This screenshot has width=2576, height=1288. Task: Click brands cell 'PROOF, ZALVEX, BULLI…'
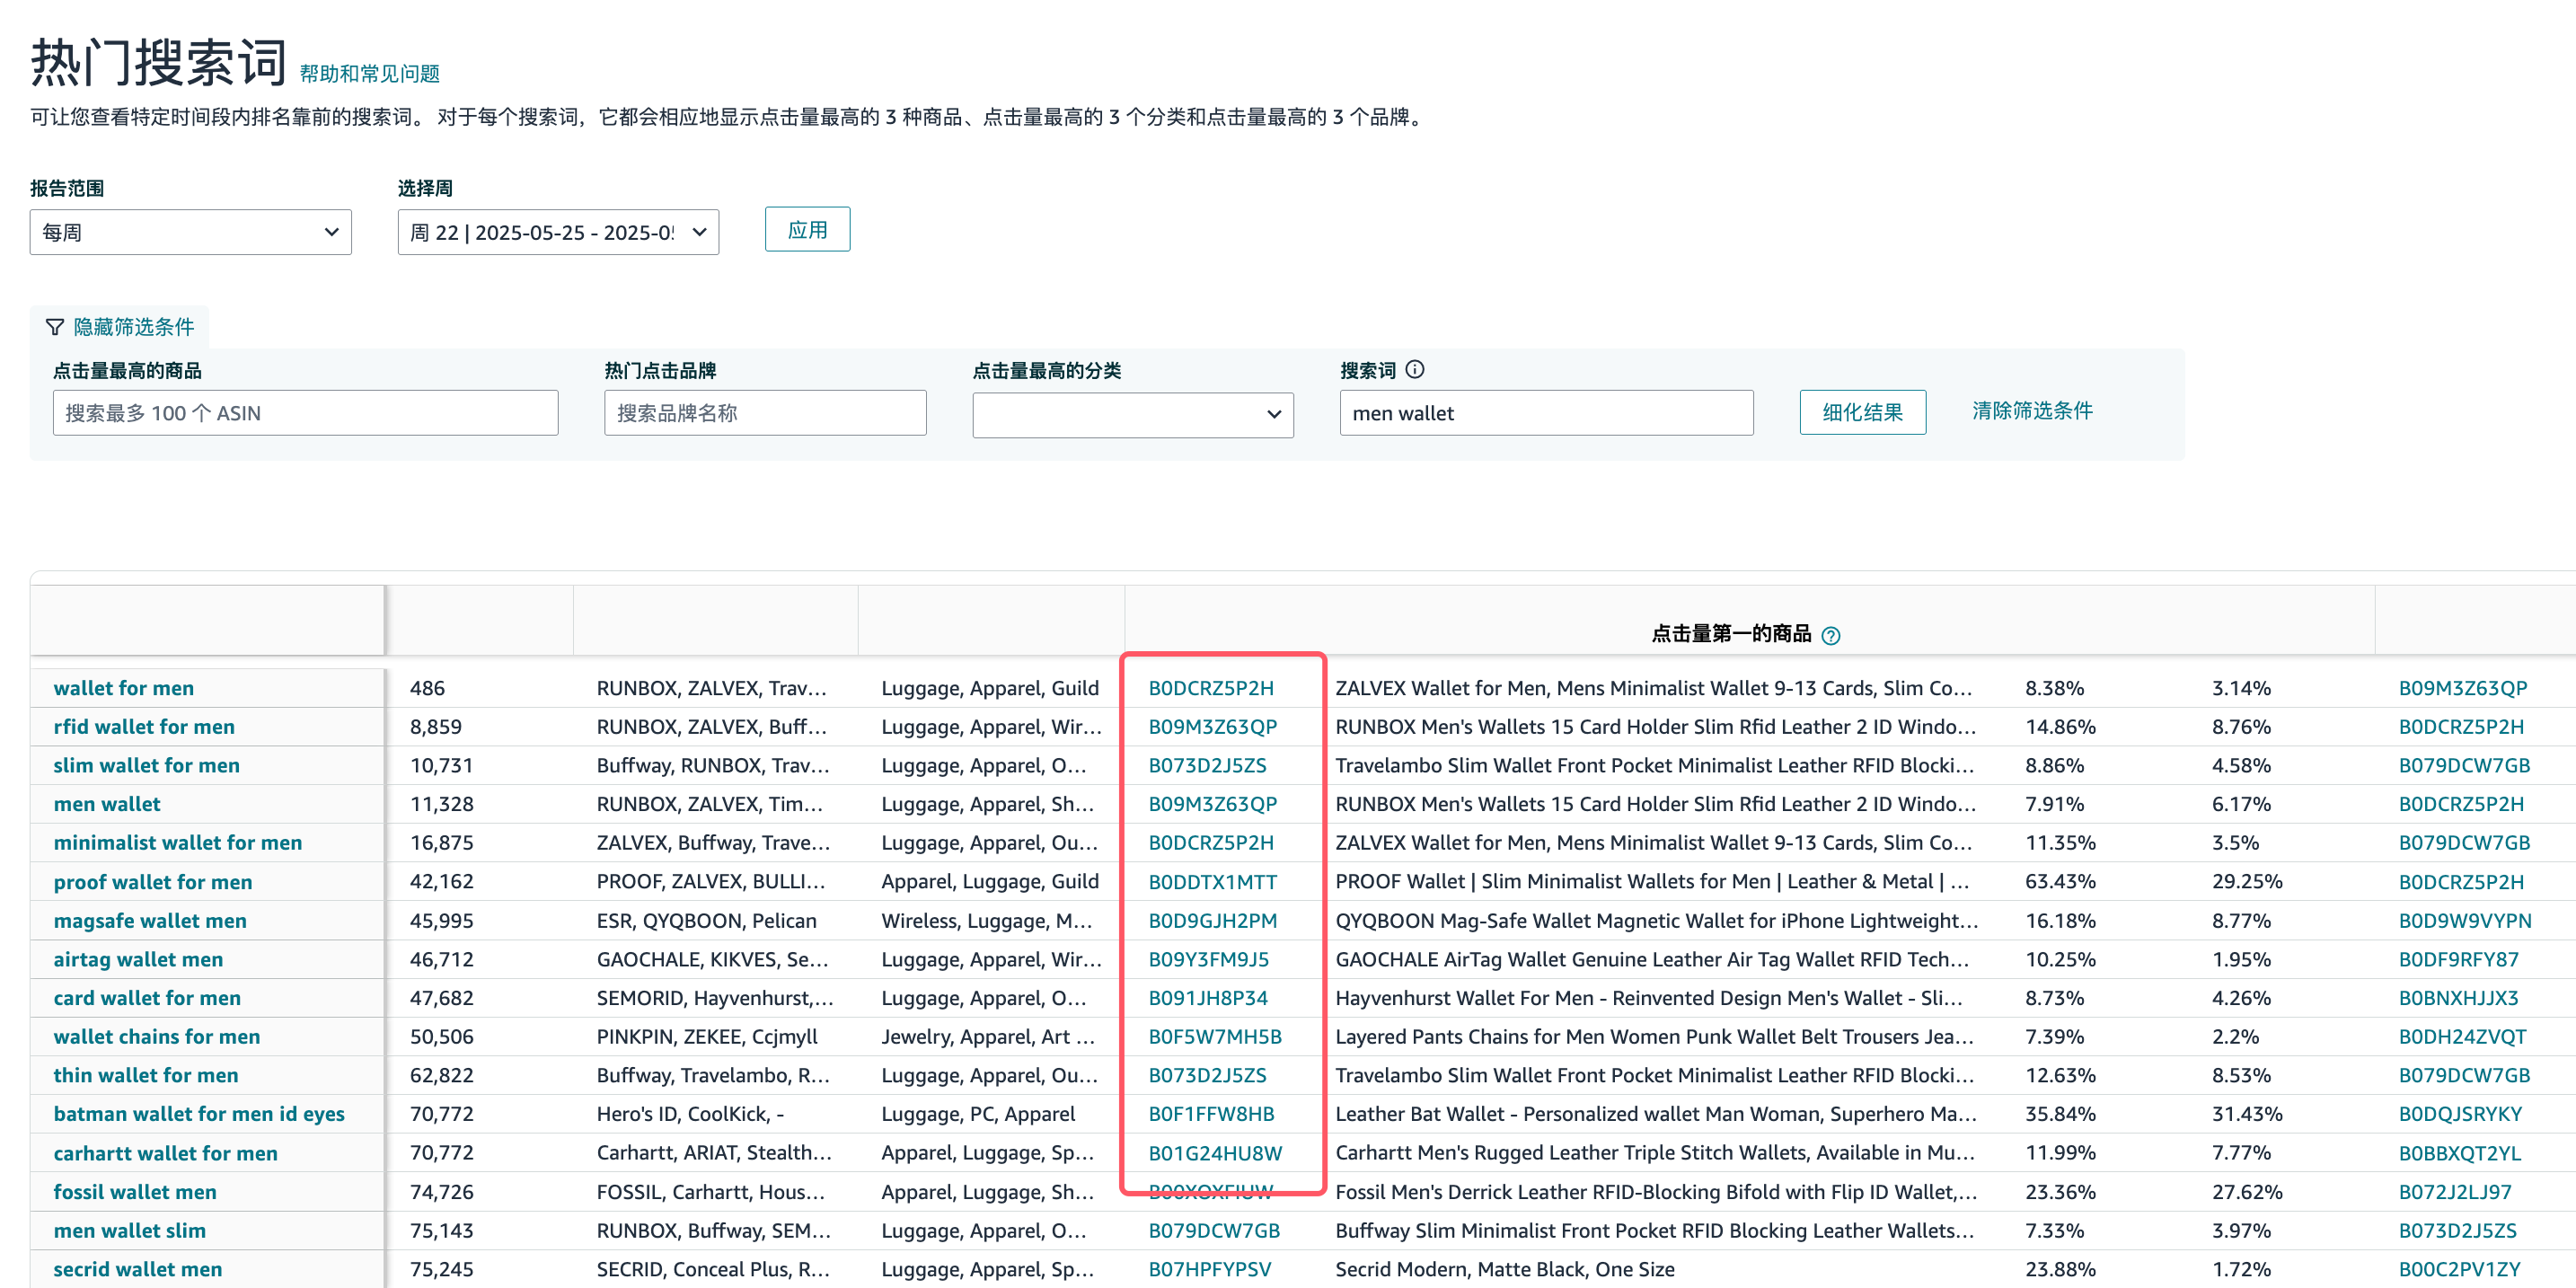pos(711,882)
